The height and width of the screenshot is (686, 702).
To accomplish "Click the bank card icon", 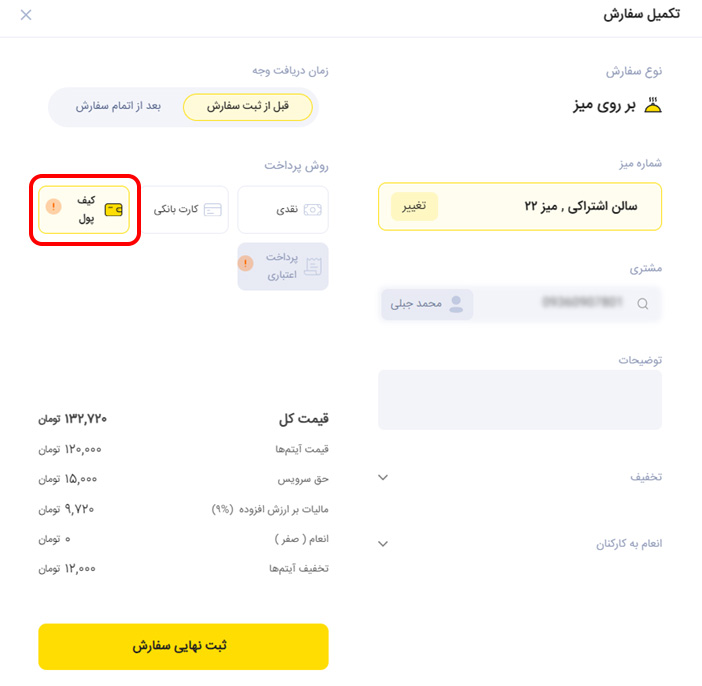I will [x=213, y=210].
